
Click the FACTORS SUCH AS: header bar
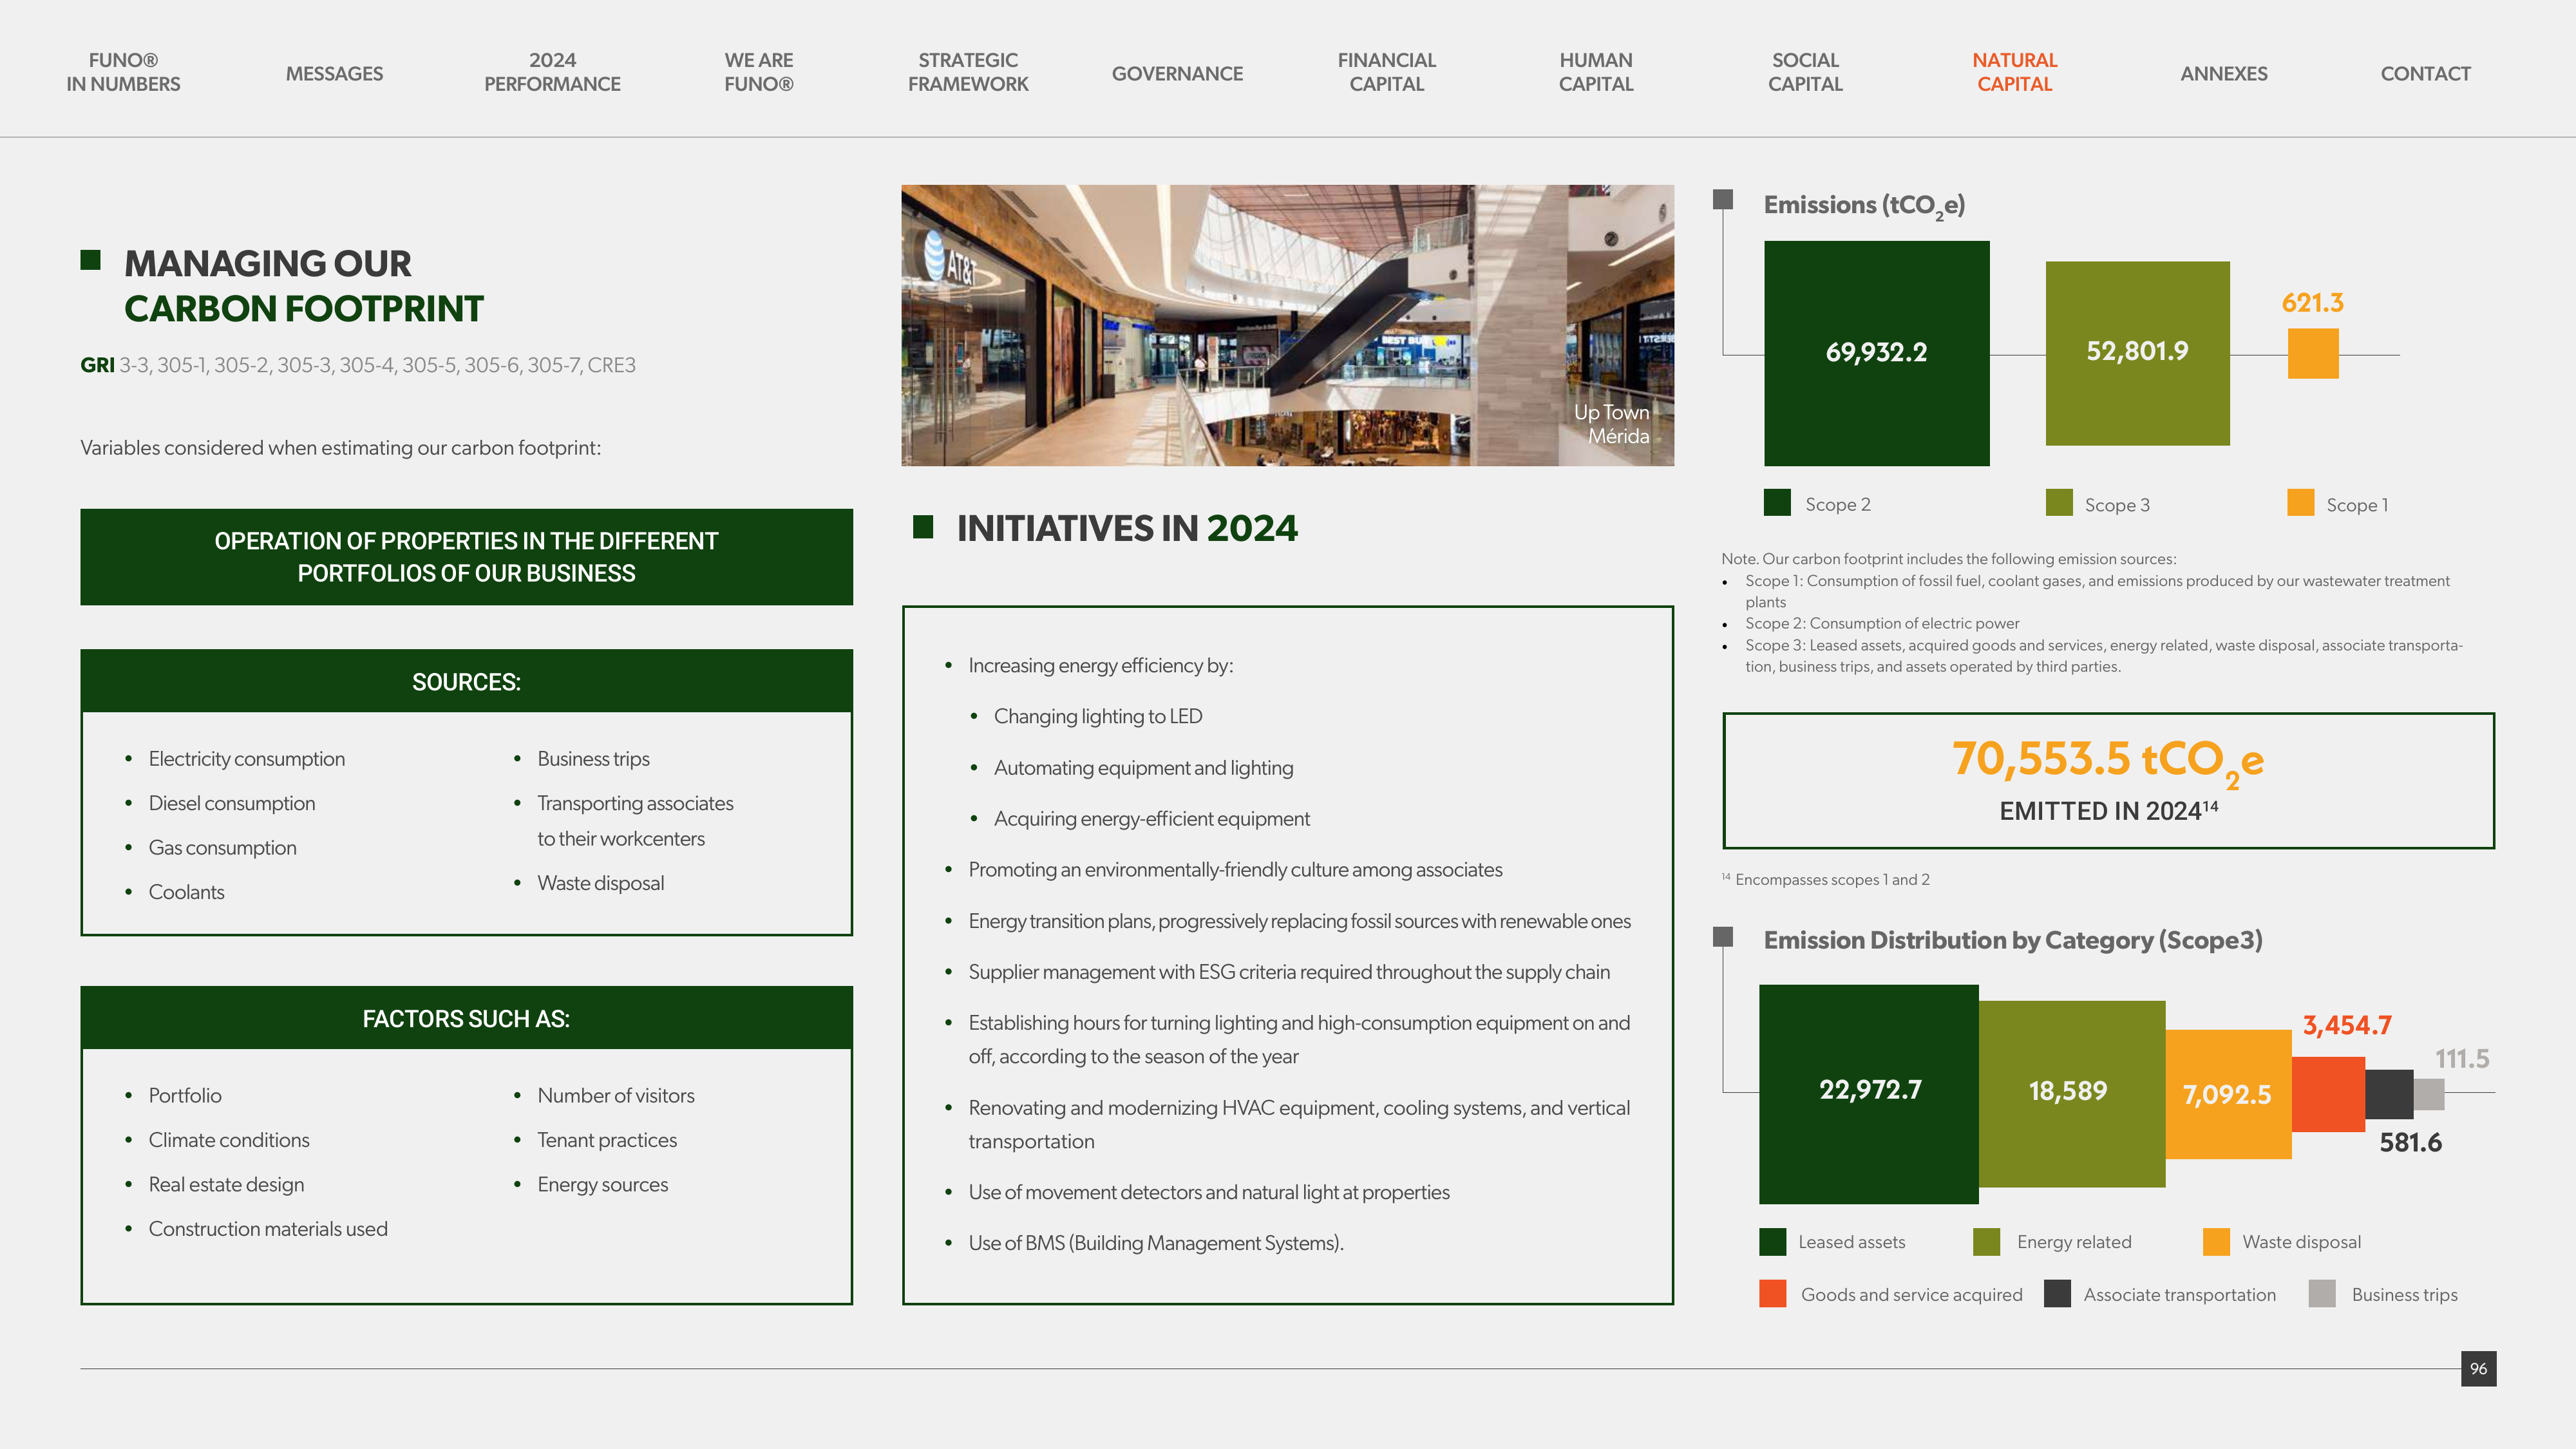[x=466, y=1018]
